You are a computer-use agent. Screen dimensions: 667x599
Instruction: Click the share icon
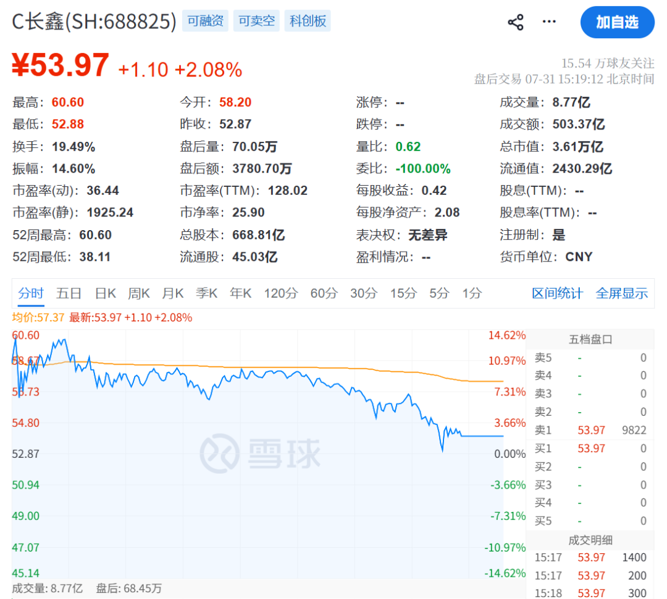[516, 22]
